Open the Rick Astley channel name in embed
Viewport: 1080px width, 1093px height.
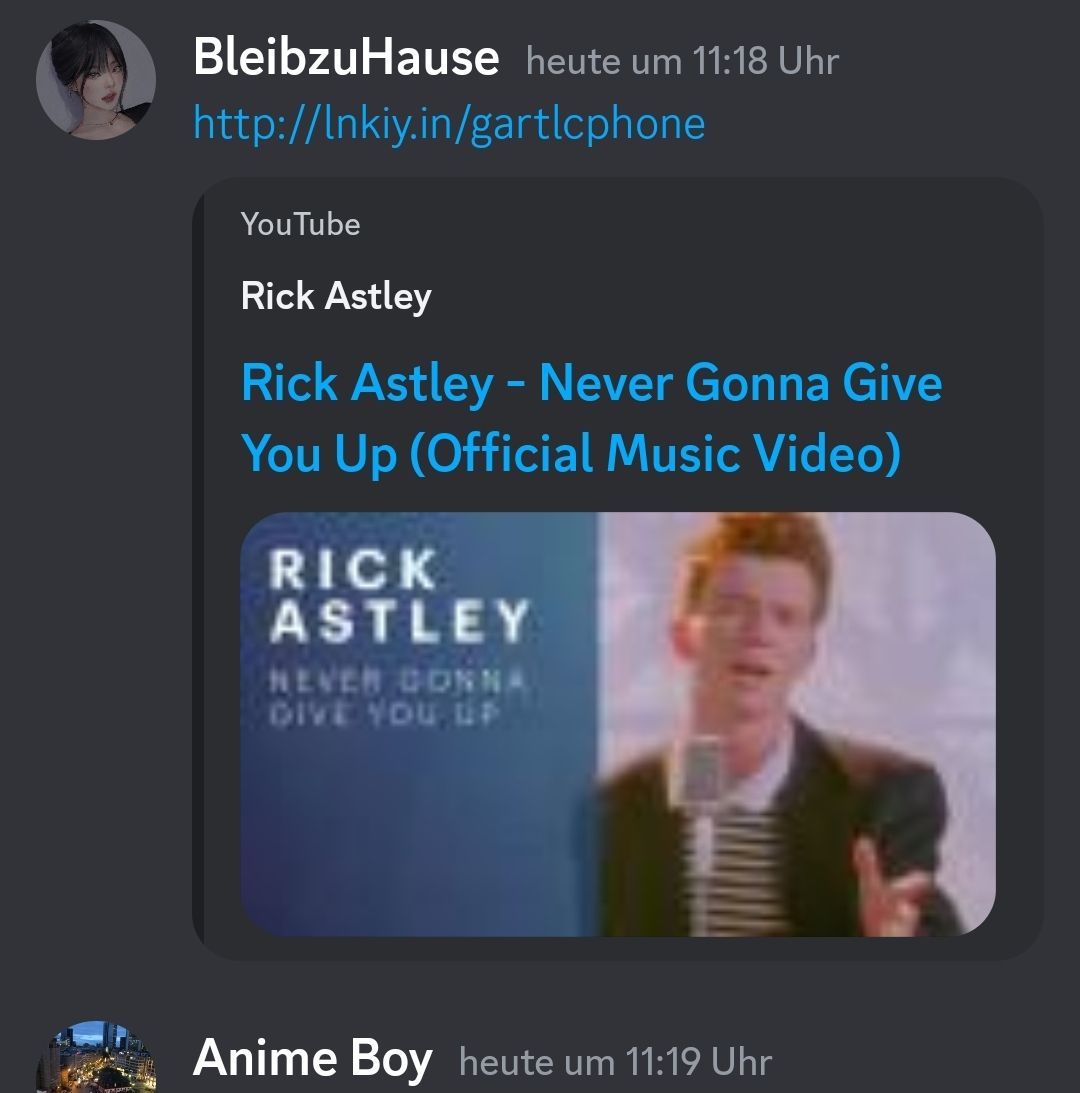pos(336,296)
